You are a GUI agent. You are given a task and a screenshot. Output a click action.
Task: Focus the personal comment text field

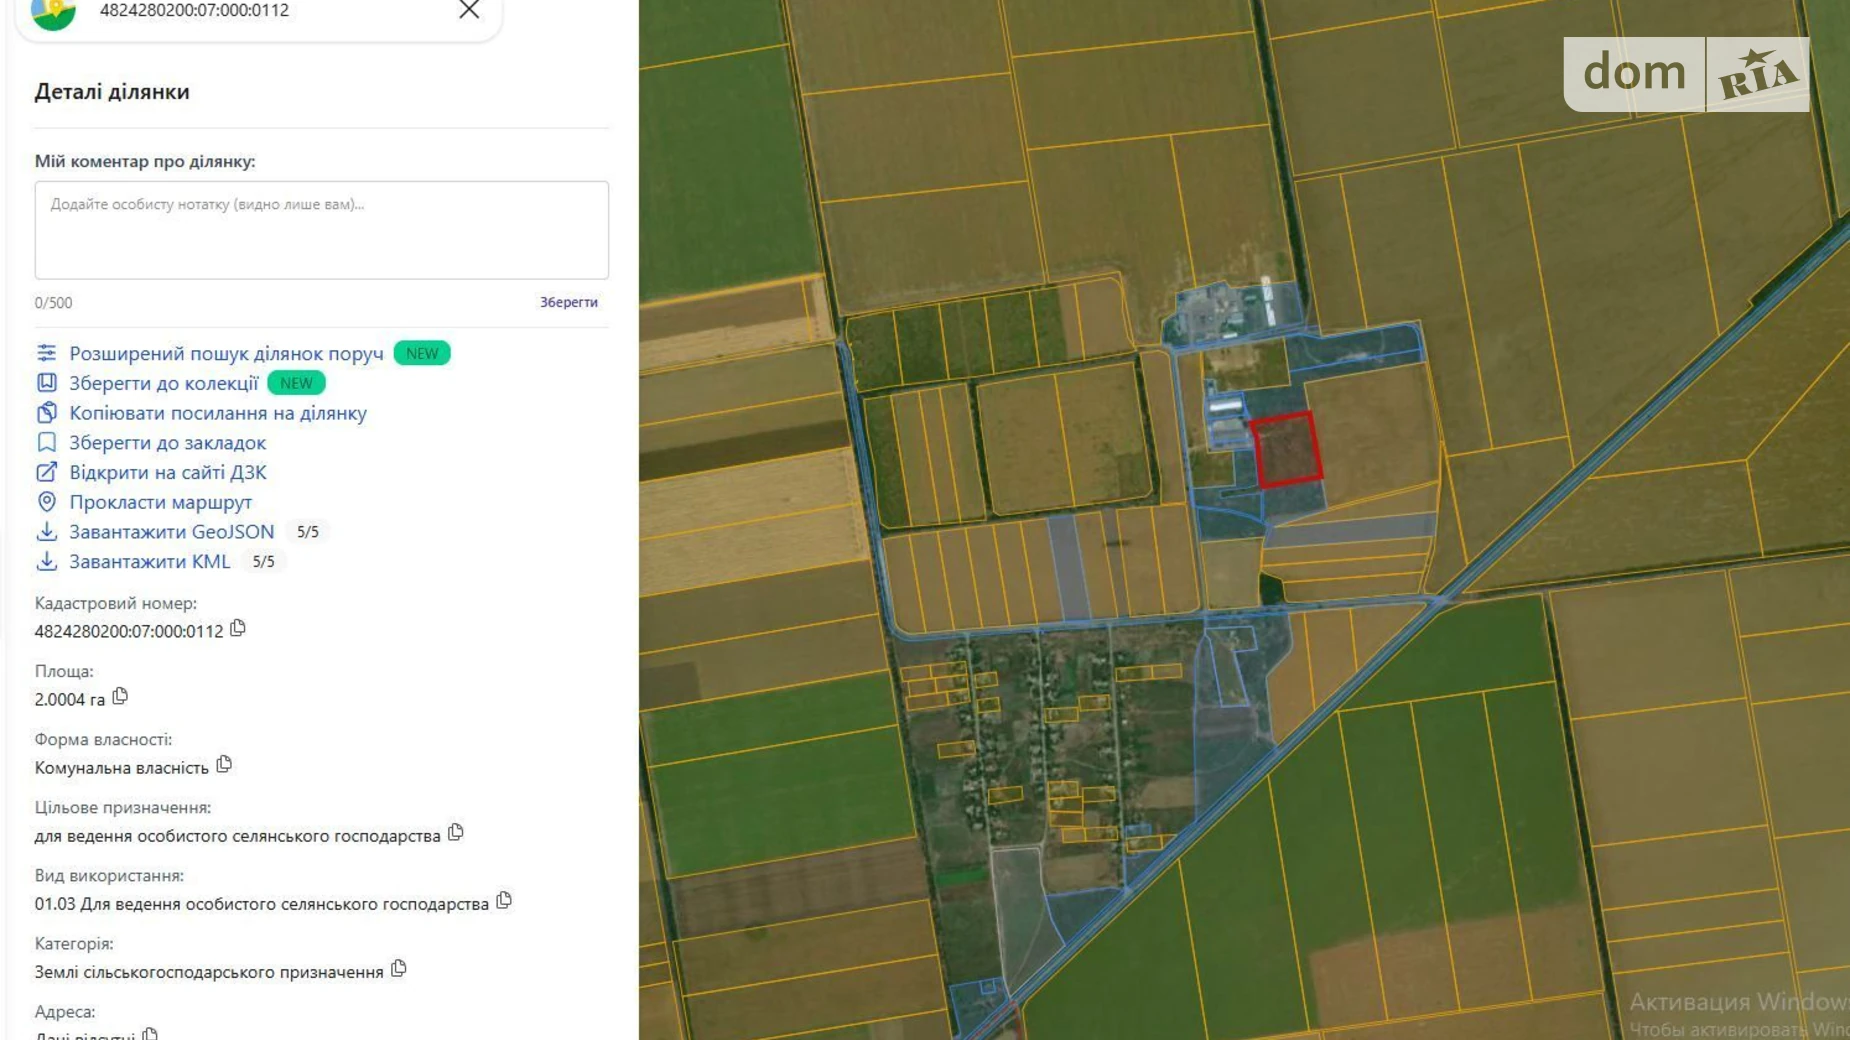[322, 230]
